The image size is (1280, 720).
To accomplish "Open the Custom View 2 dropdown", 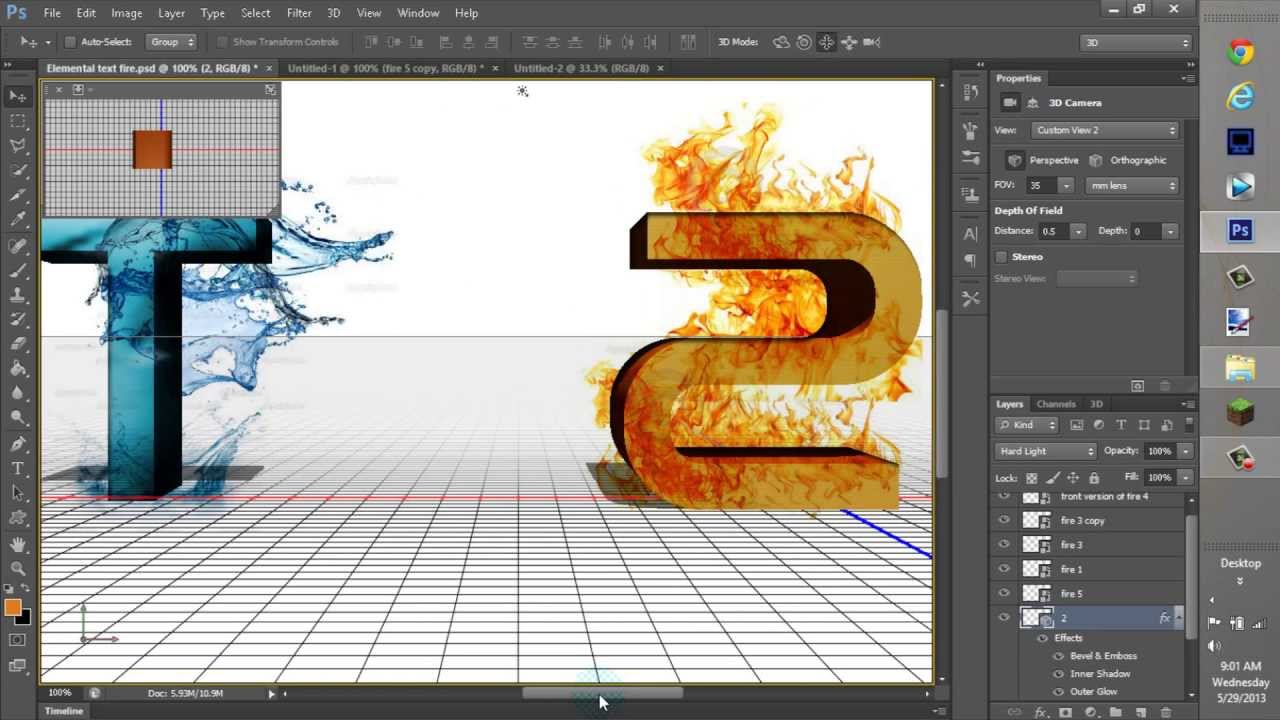I will point(1105,130).
